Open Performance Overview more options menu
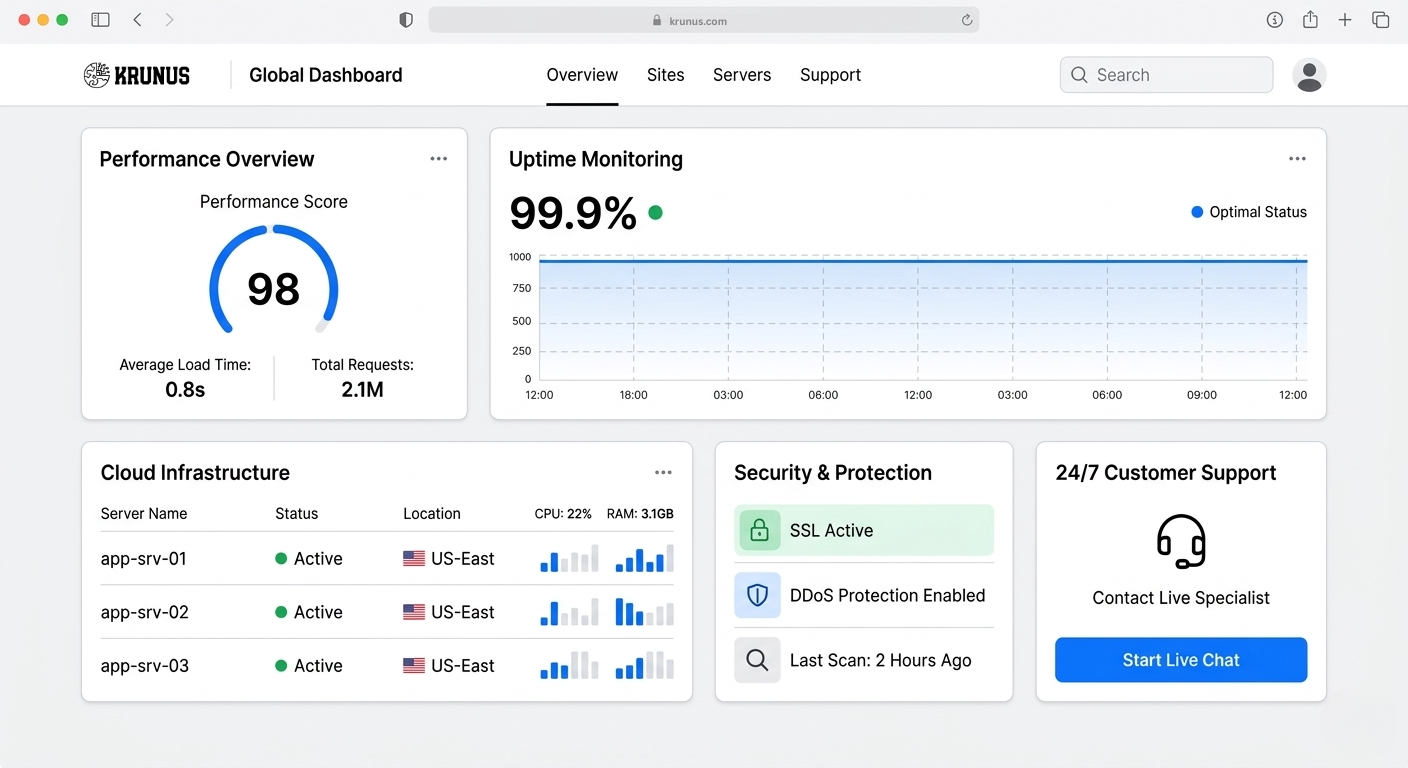Viewport: 1408px width, 768px height. (x=438, y=159)
